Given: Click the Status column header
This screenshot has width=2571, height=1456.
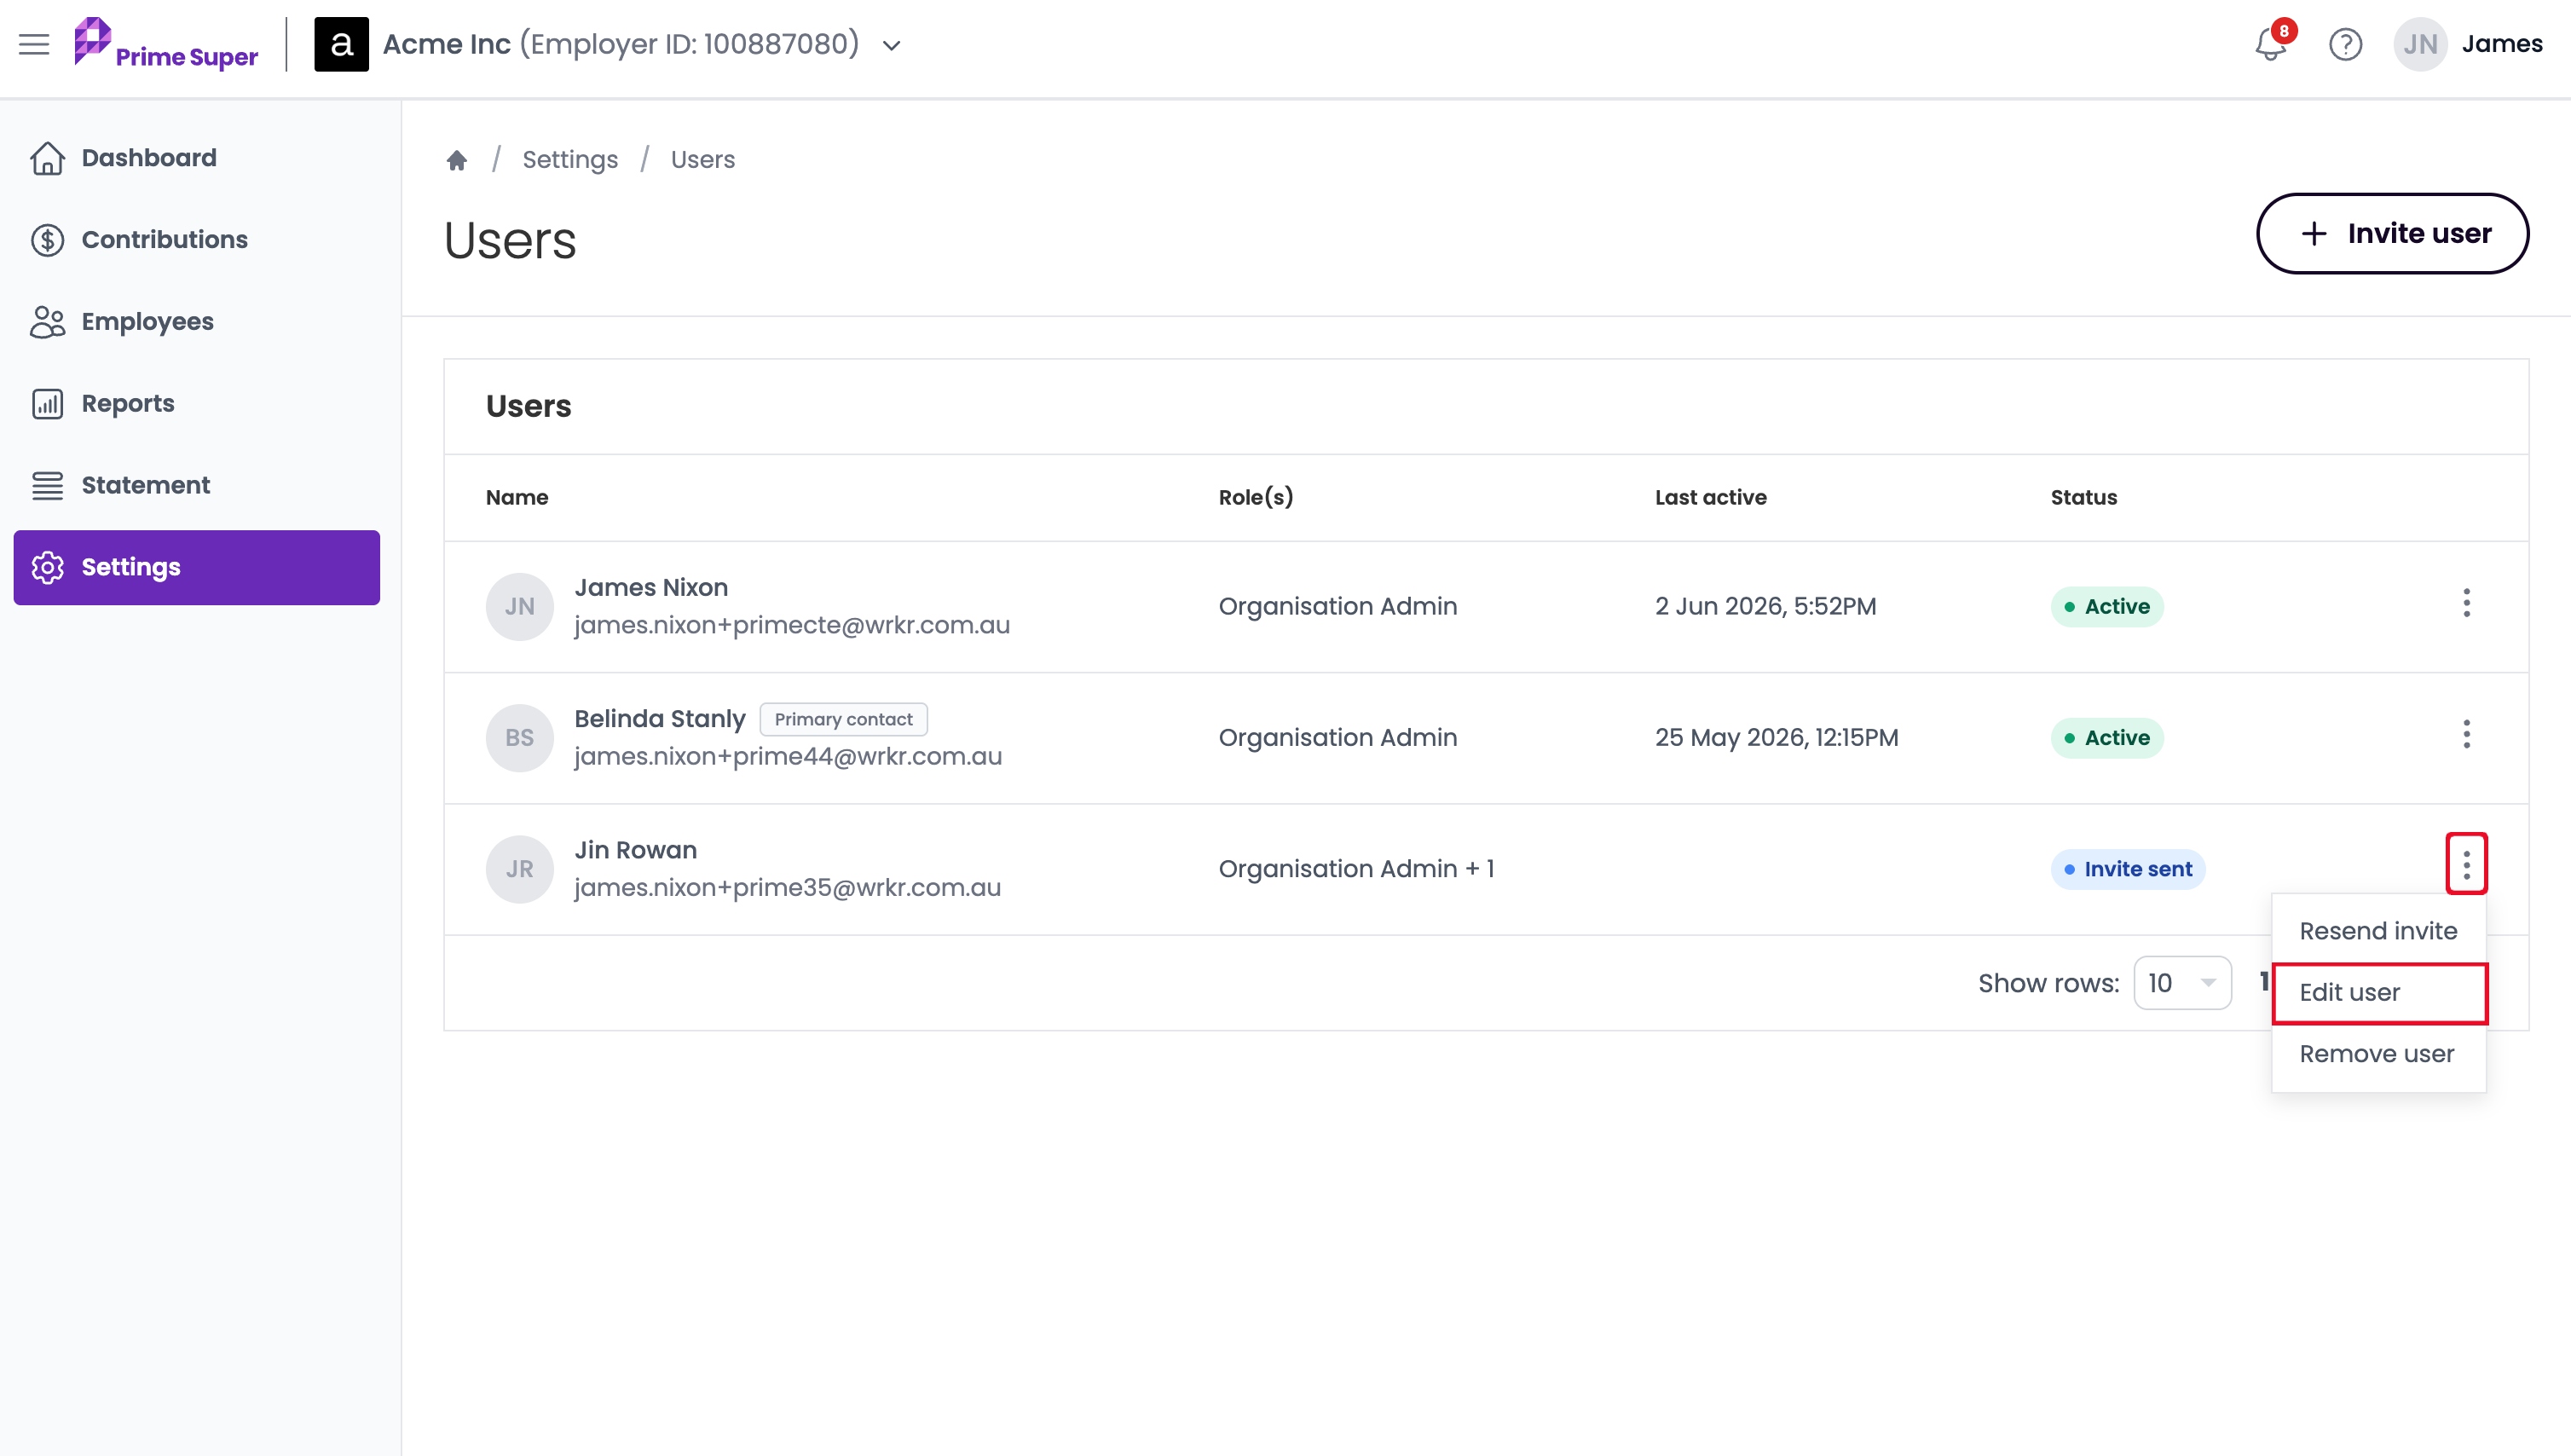Looking at the screenshot, I should pyautogui.click(x=2084, y=497).
